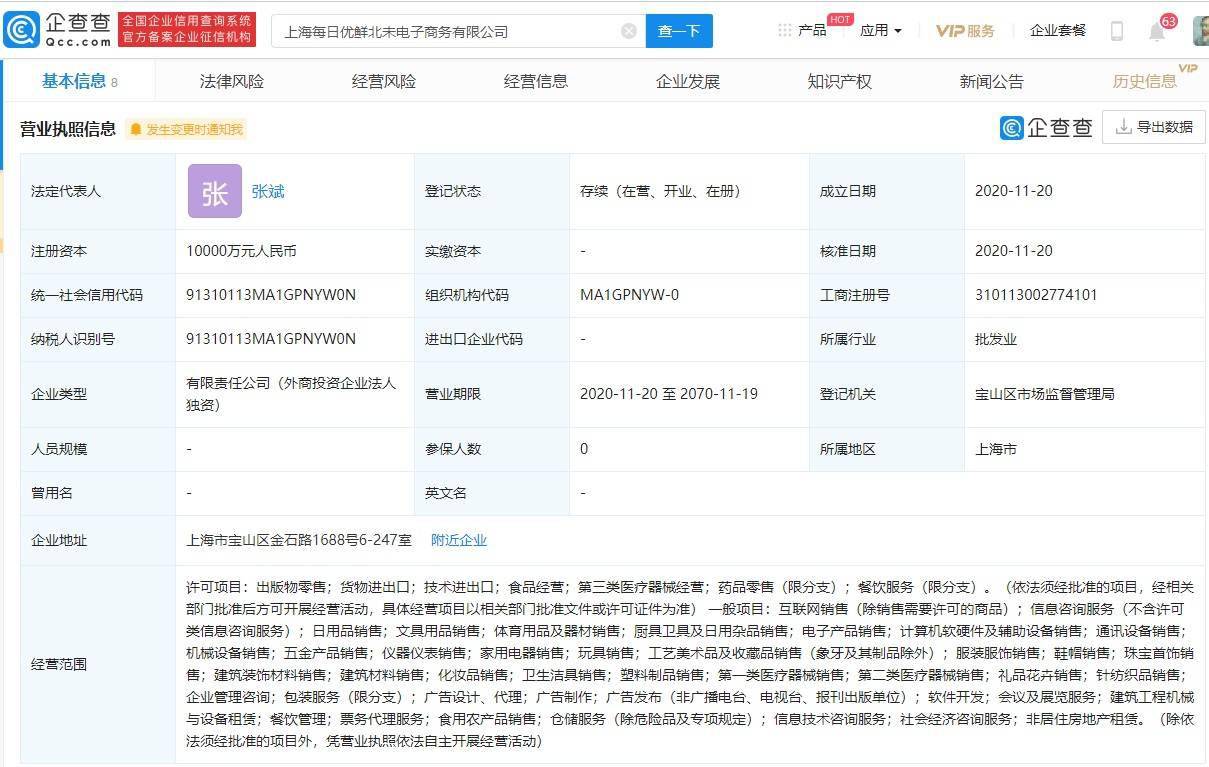Open VIP服务 page

[965, 31]
